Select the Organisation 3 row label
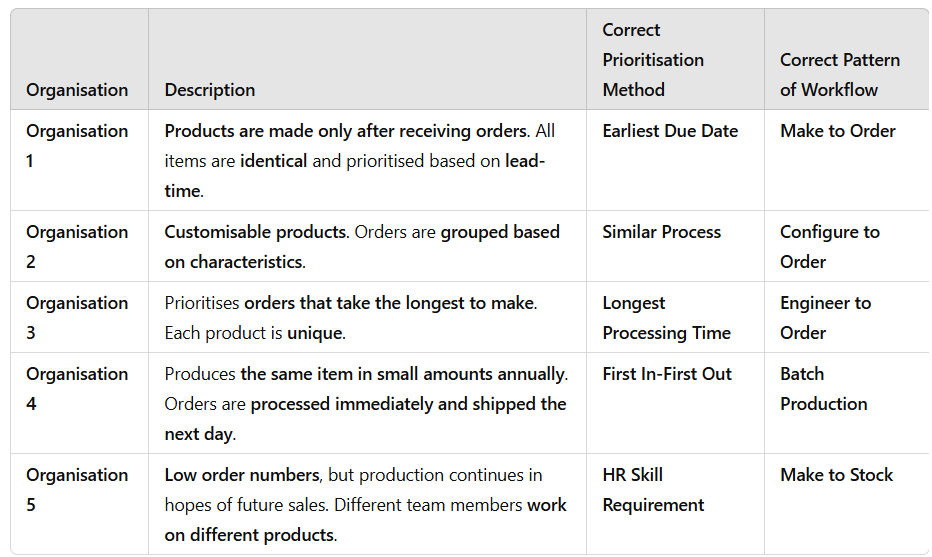Screen dimensions: 932x557 click(x=77, y=317)
